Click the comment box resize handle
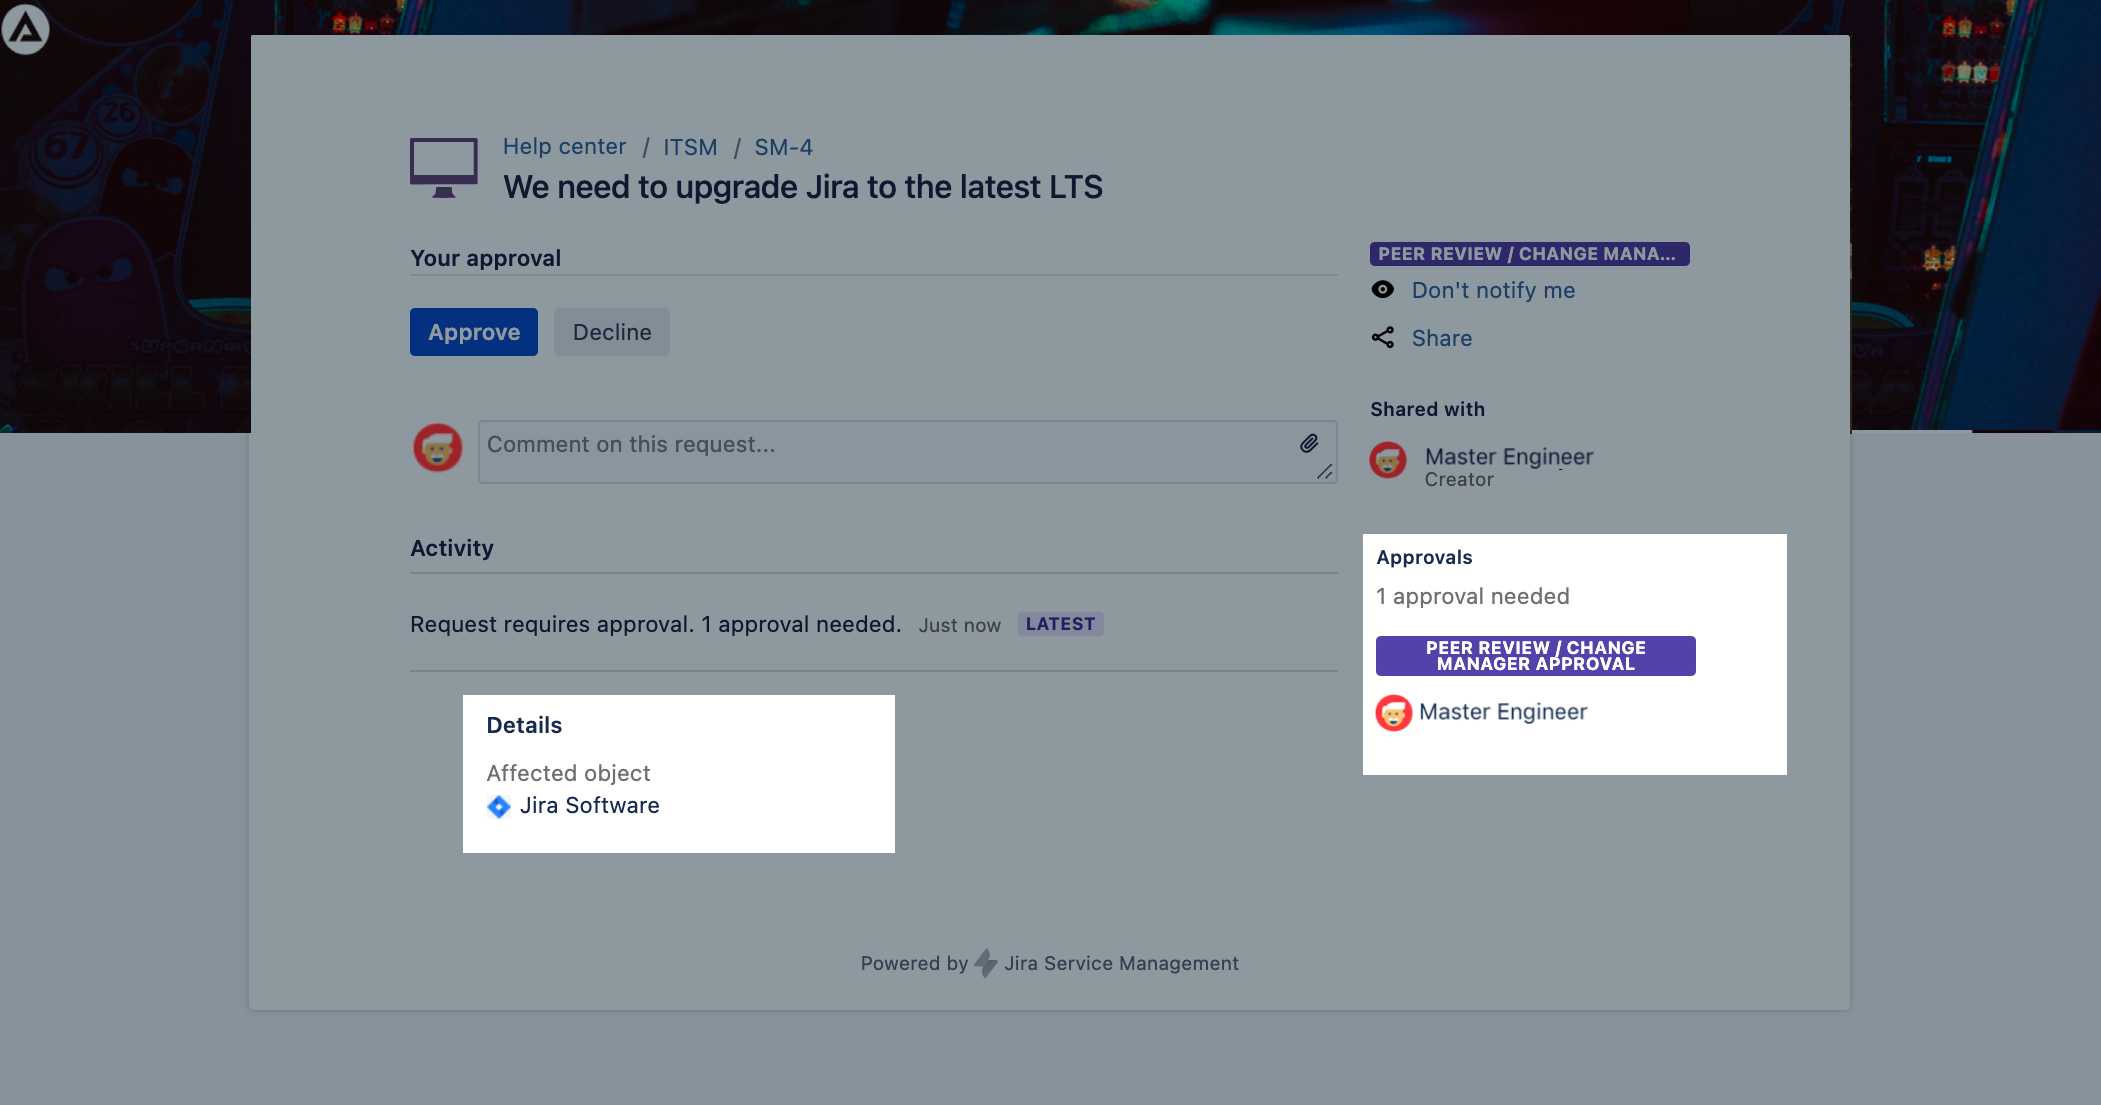 coord(1324,471)
